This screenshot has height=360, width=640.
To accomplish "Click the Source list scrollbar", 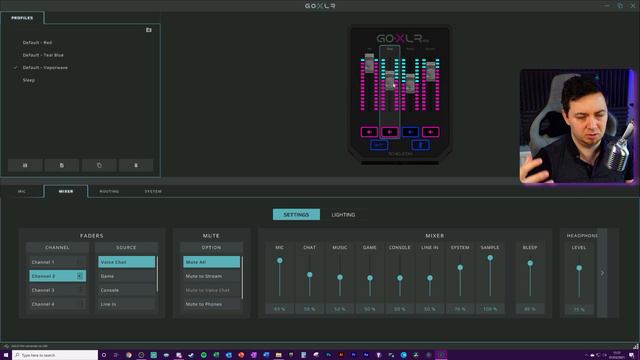I will (157, 274).
